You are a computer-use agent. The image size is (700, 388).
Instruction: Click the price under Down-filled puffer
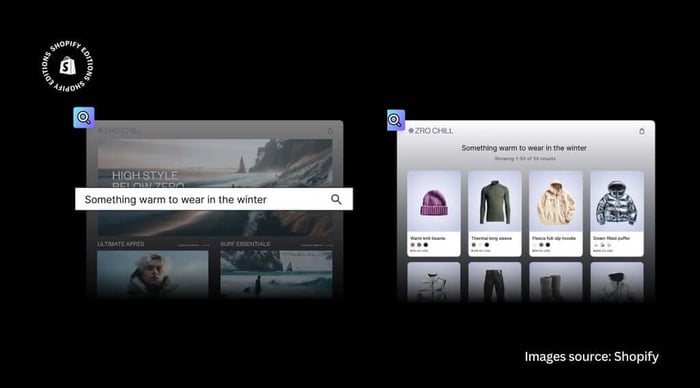tap(602, 251)
